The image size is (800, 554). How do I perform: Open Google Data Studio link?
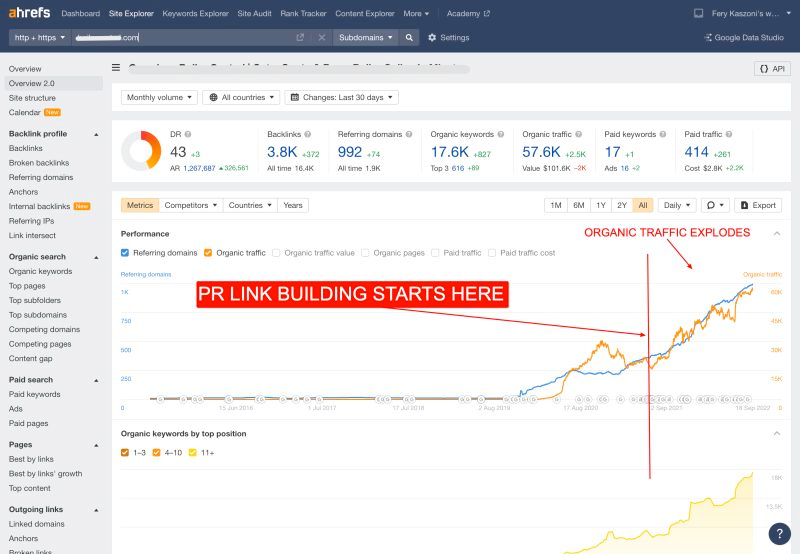pyautogui.click(x=744, y=37)
